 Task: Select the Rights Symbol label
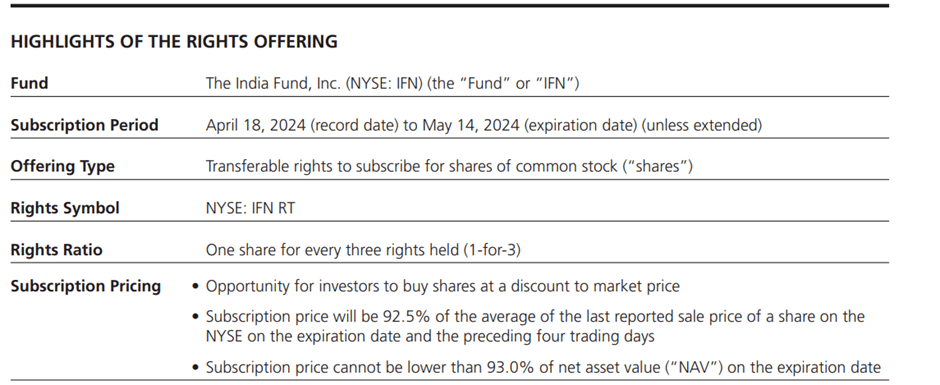[x=65, y=208]
